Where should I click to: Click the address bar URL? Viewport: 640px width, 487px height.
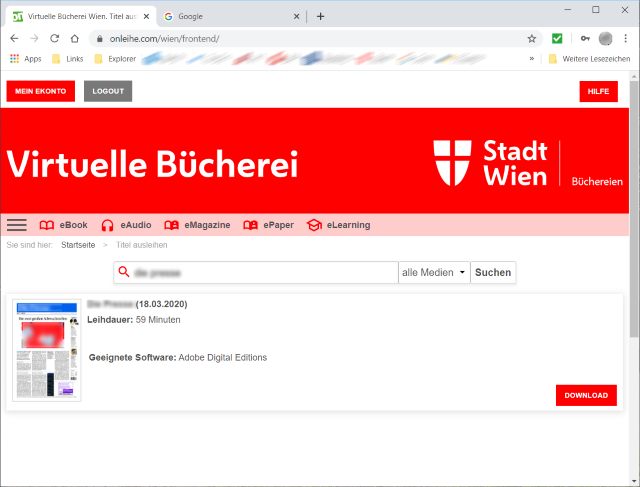point(164,39)
